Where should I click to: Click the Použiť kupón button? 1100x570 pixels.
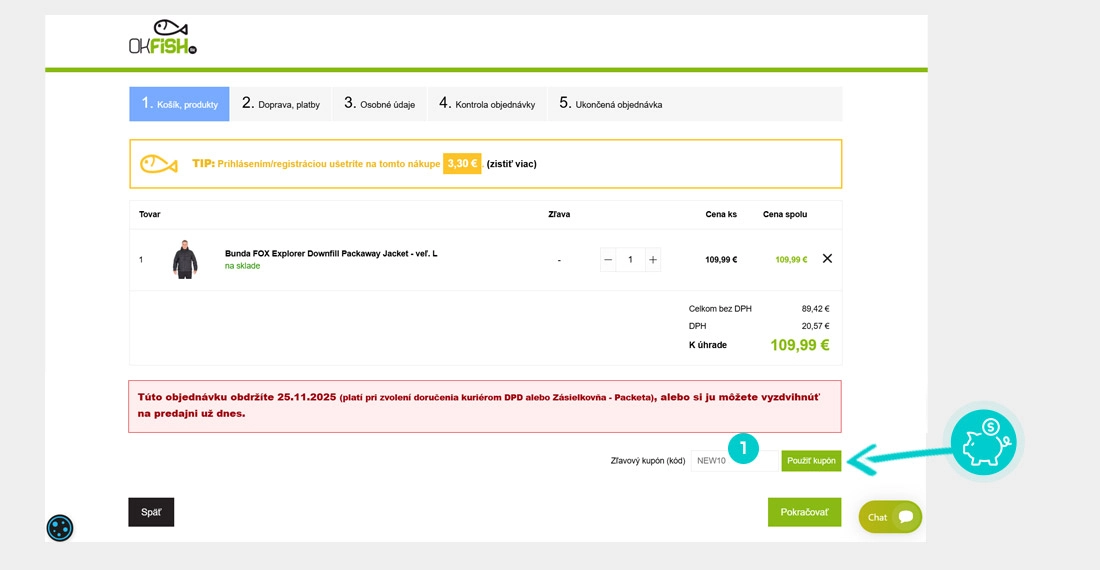click(x=811, y=461)
